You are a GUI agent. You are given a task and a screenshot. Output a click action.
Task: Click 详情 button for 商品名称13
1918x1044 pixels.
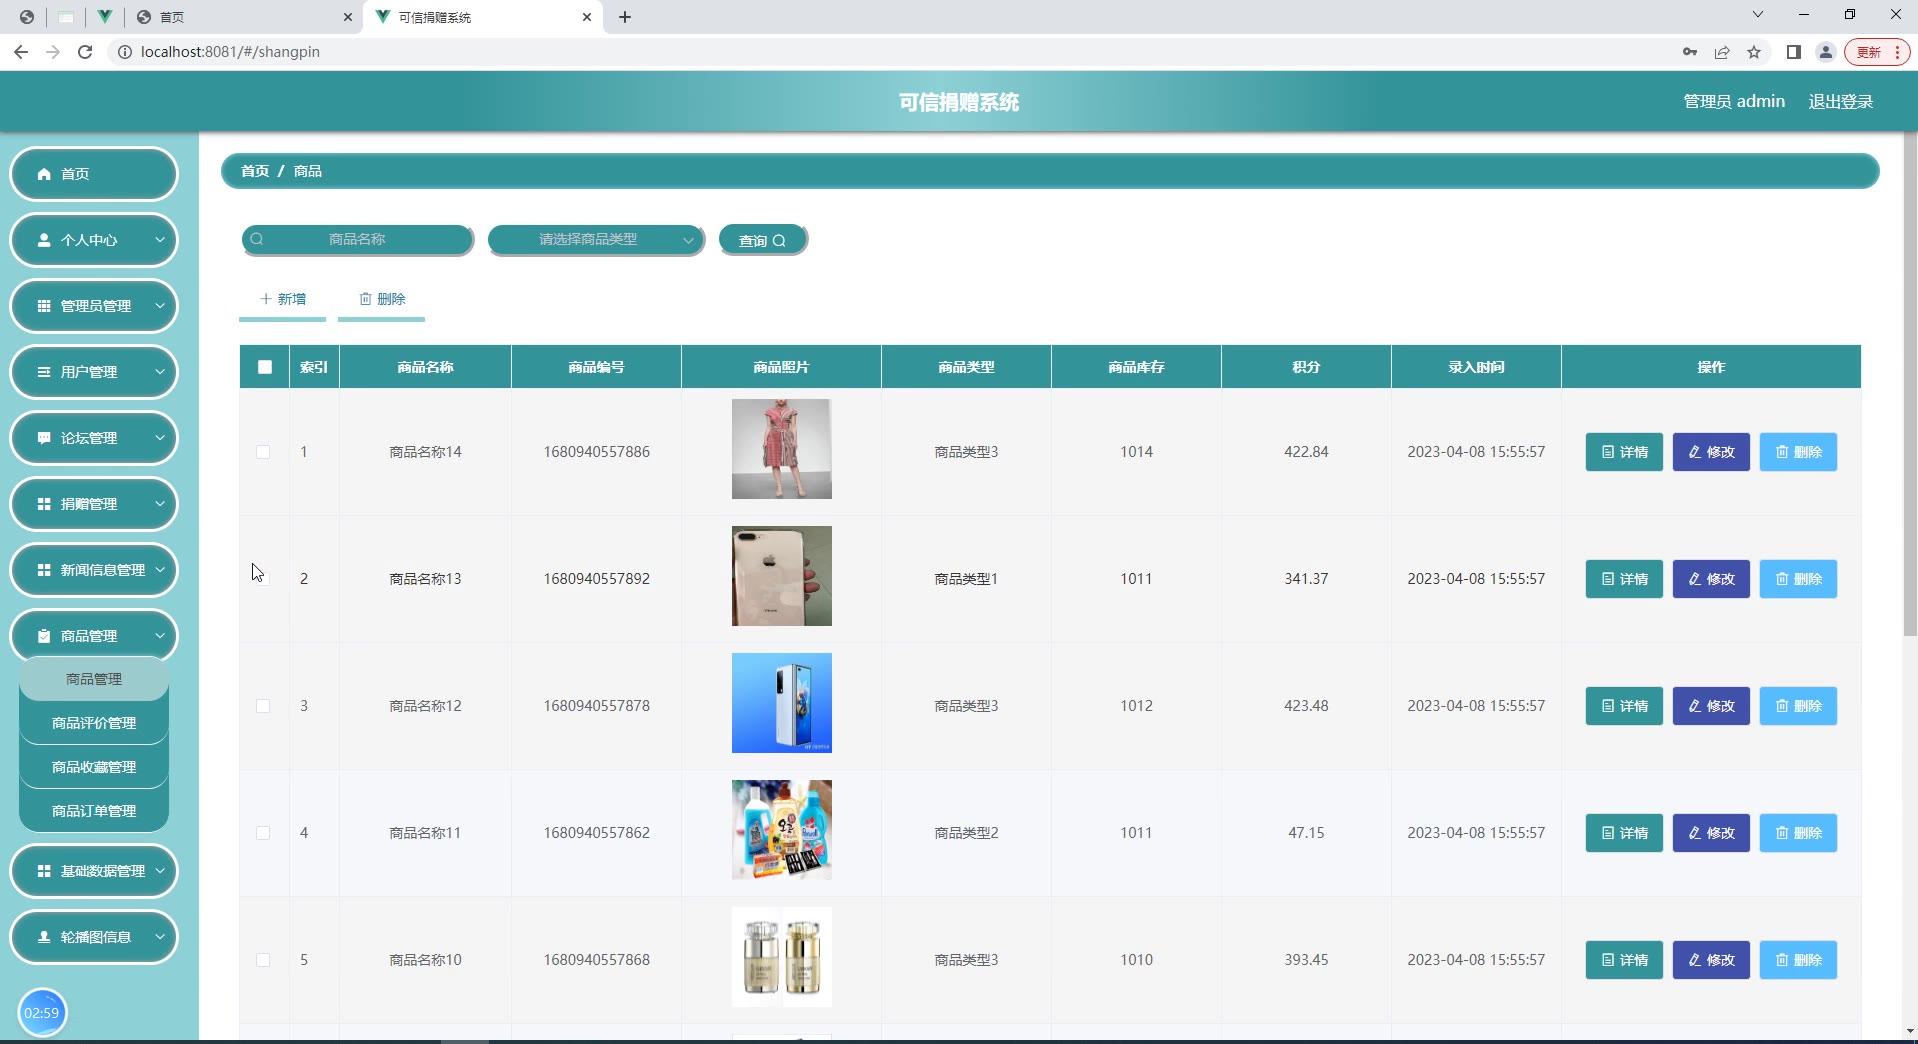click(x=1623, y=579)
